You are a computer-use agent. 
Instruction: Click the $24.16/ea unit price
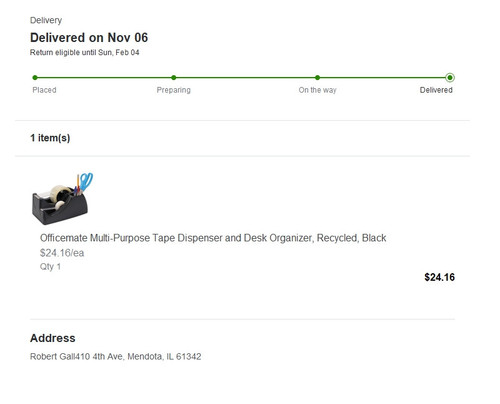click(62, 253)
